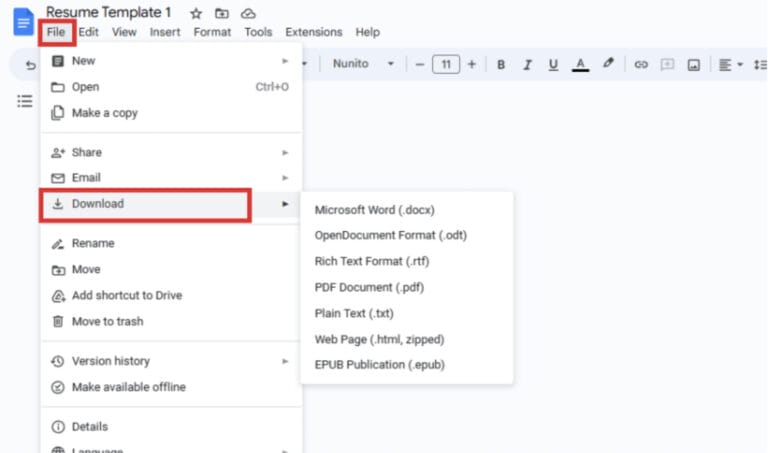This screenshot has height=453, width=768.
Task: Increase font size with plus button
Action: [x=472, y=64]
